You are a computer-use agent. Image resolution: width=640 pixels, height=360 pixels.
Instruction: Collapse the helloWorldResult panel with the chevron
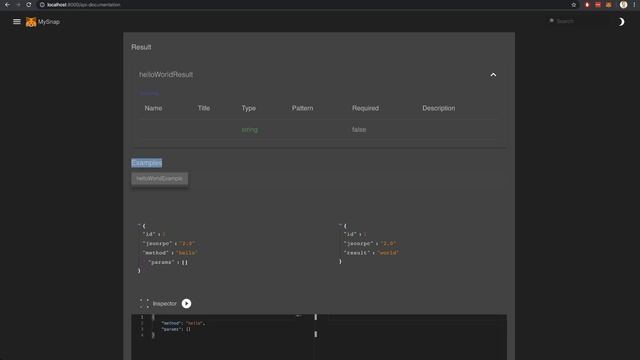493,75
